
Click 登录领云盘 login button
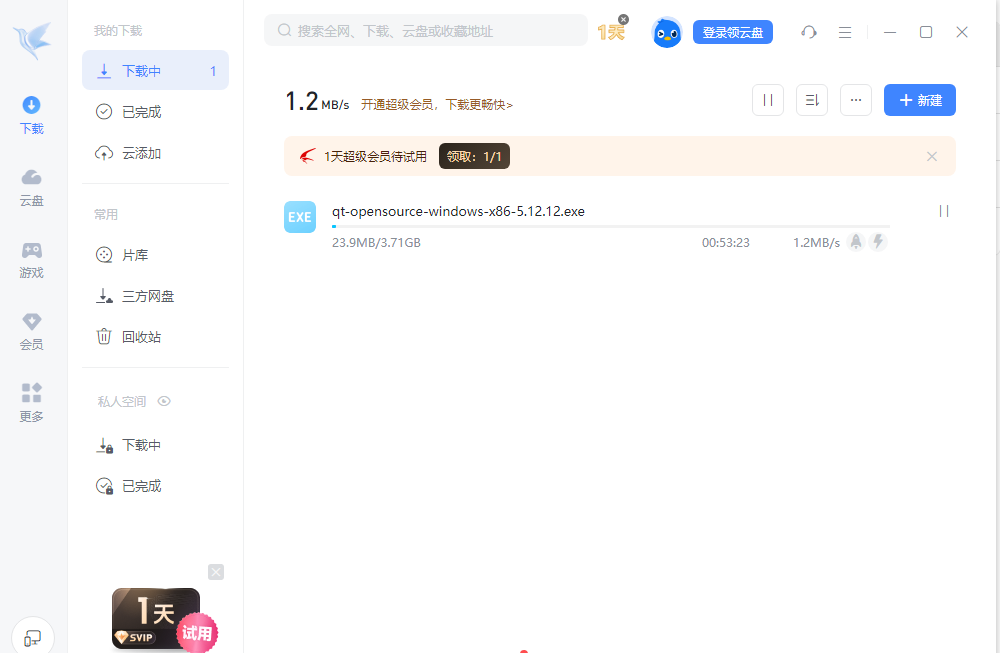tap(733, 32)
